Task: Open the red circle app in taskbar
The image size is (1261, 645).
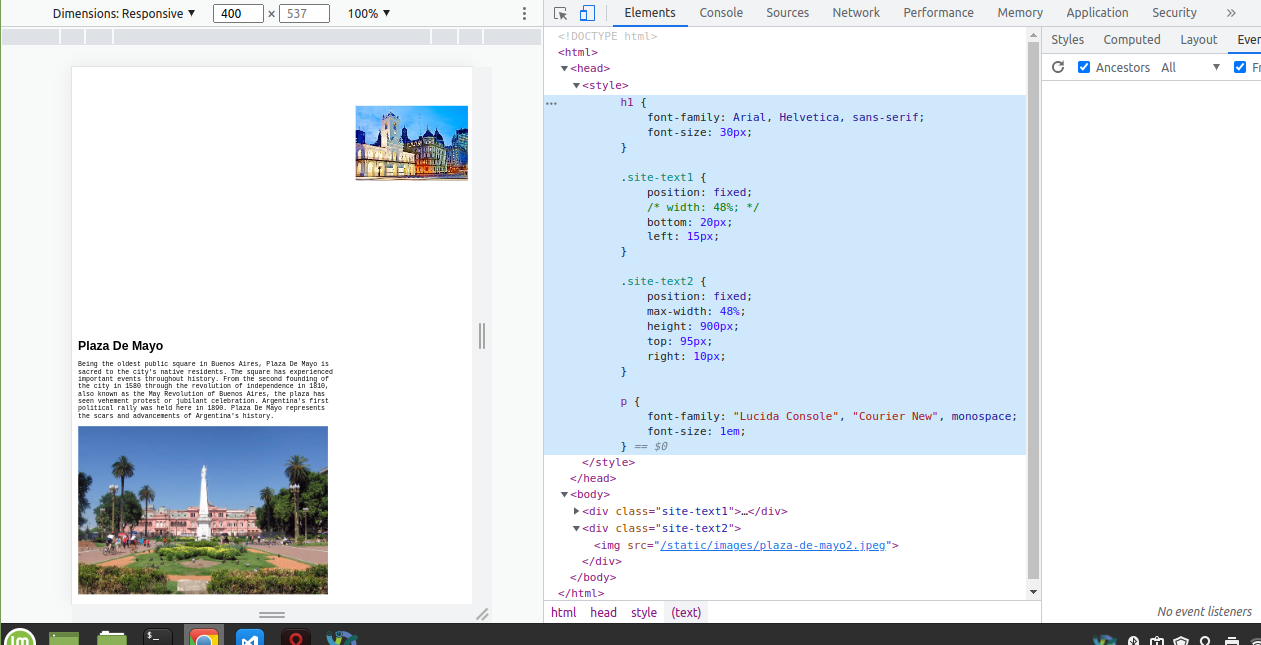Action: click(297, 637)
